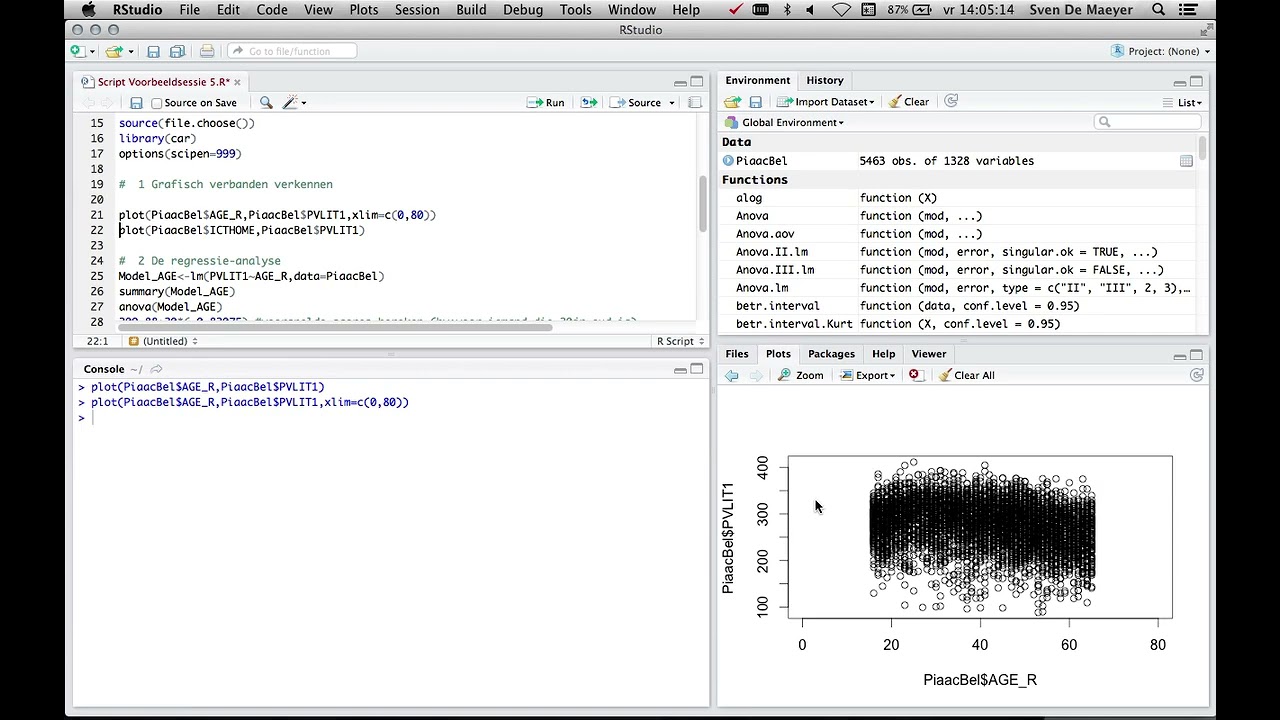Open the new file icon in main toolbar
Image resolution: width=1280 pixels, height=720 pixels.
77,51
